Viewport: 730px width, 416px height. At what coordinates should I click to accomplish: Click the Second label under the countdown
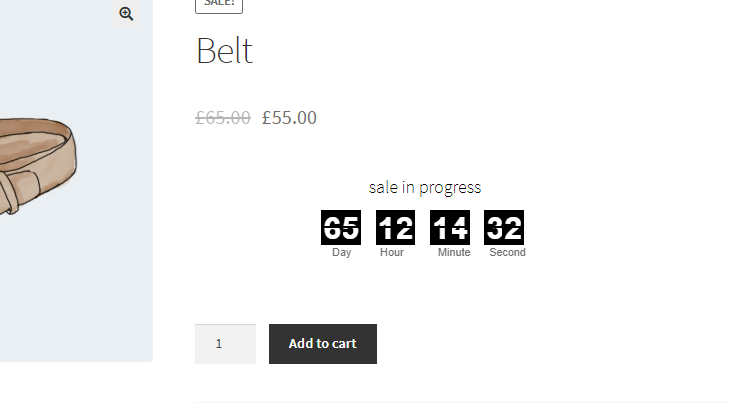point(507,253)
